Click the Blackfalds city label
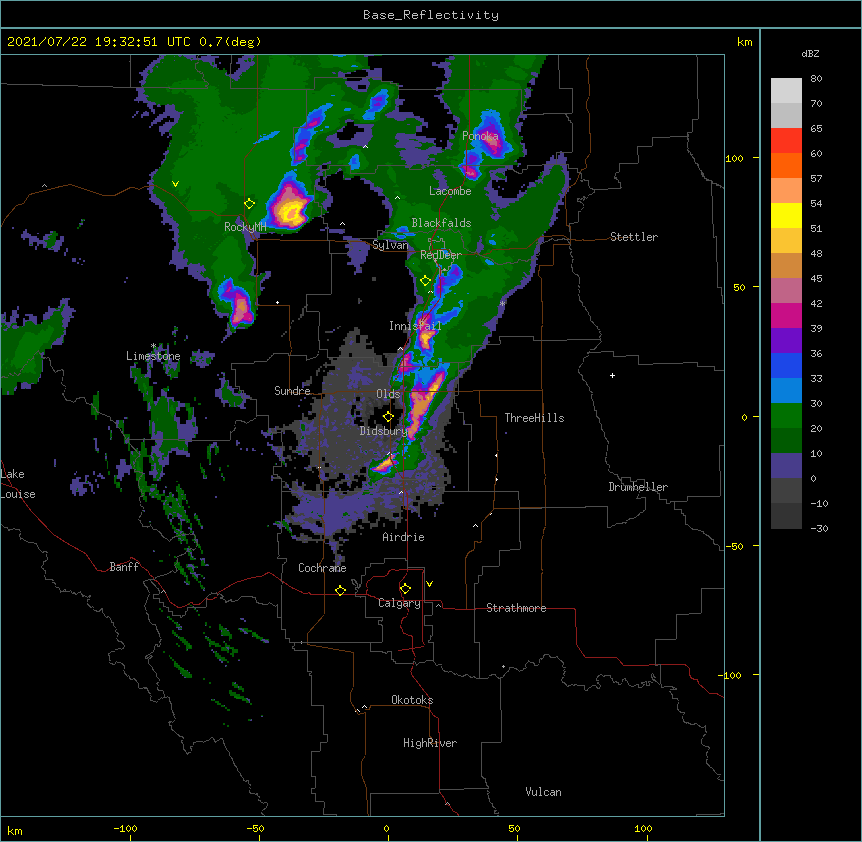 coord(441,223)
